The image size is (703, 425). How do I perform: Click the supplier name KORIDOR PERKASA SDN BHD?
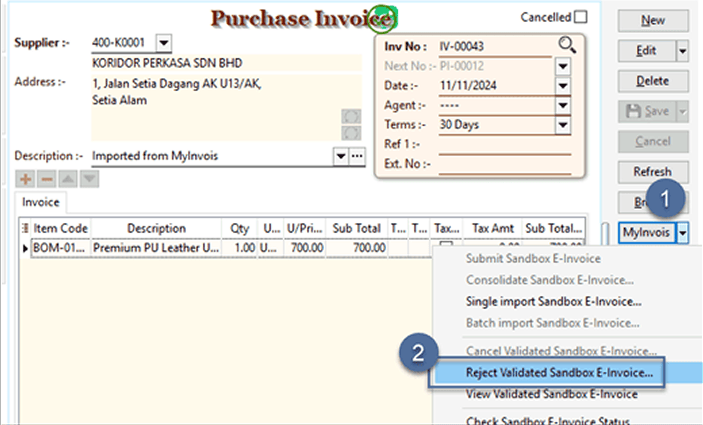tap(167, 63)
